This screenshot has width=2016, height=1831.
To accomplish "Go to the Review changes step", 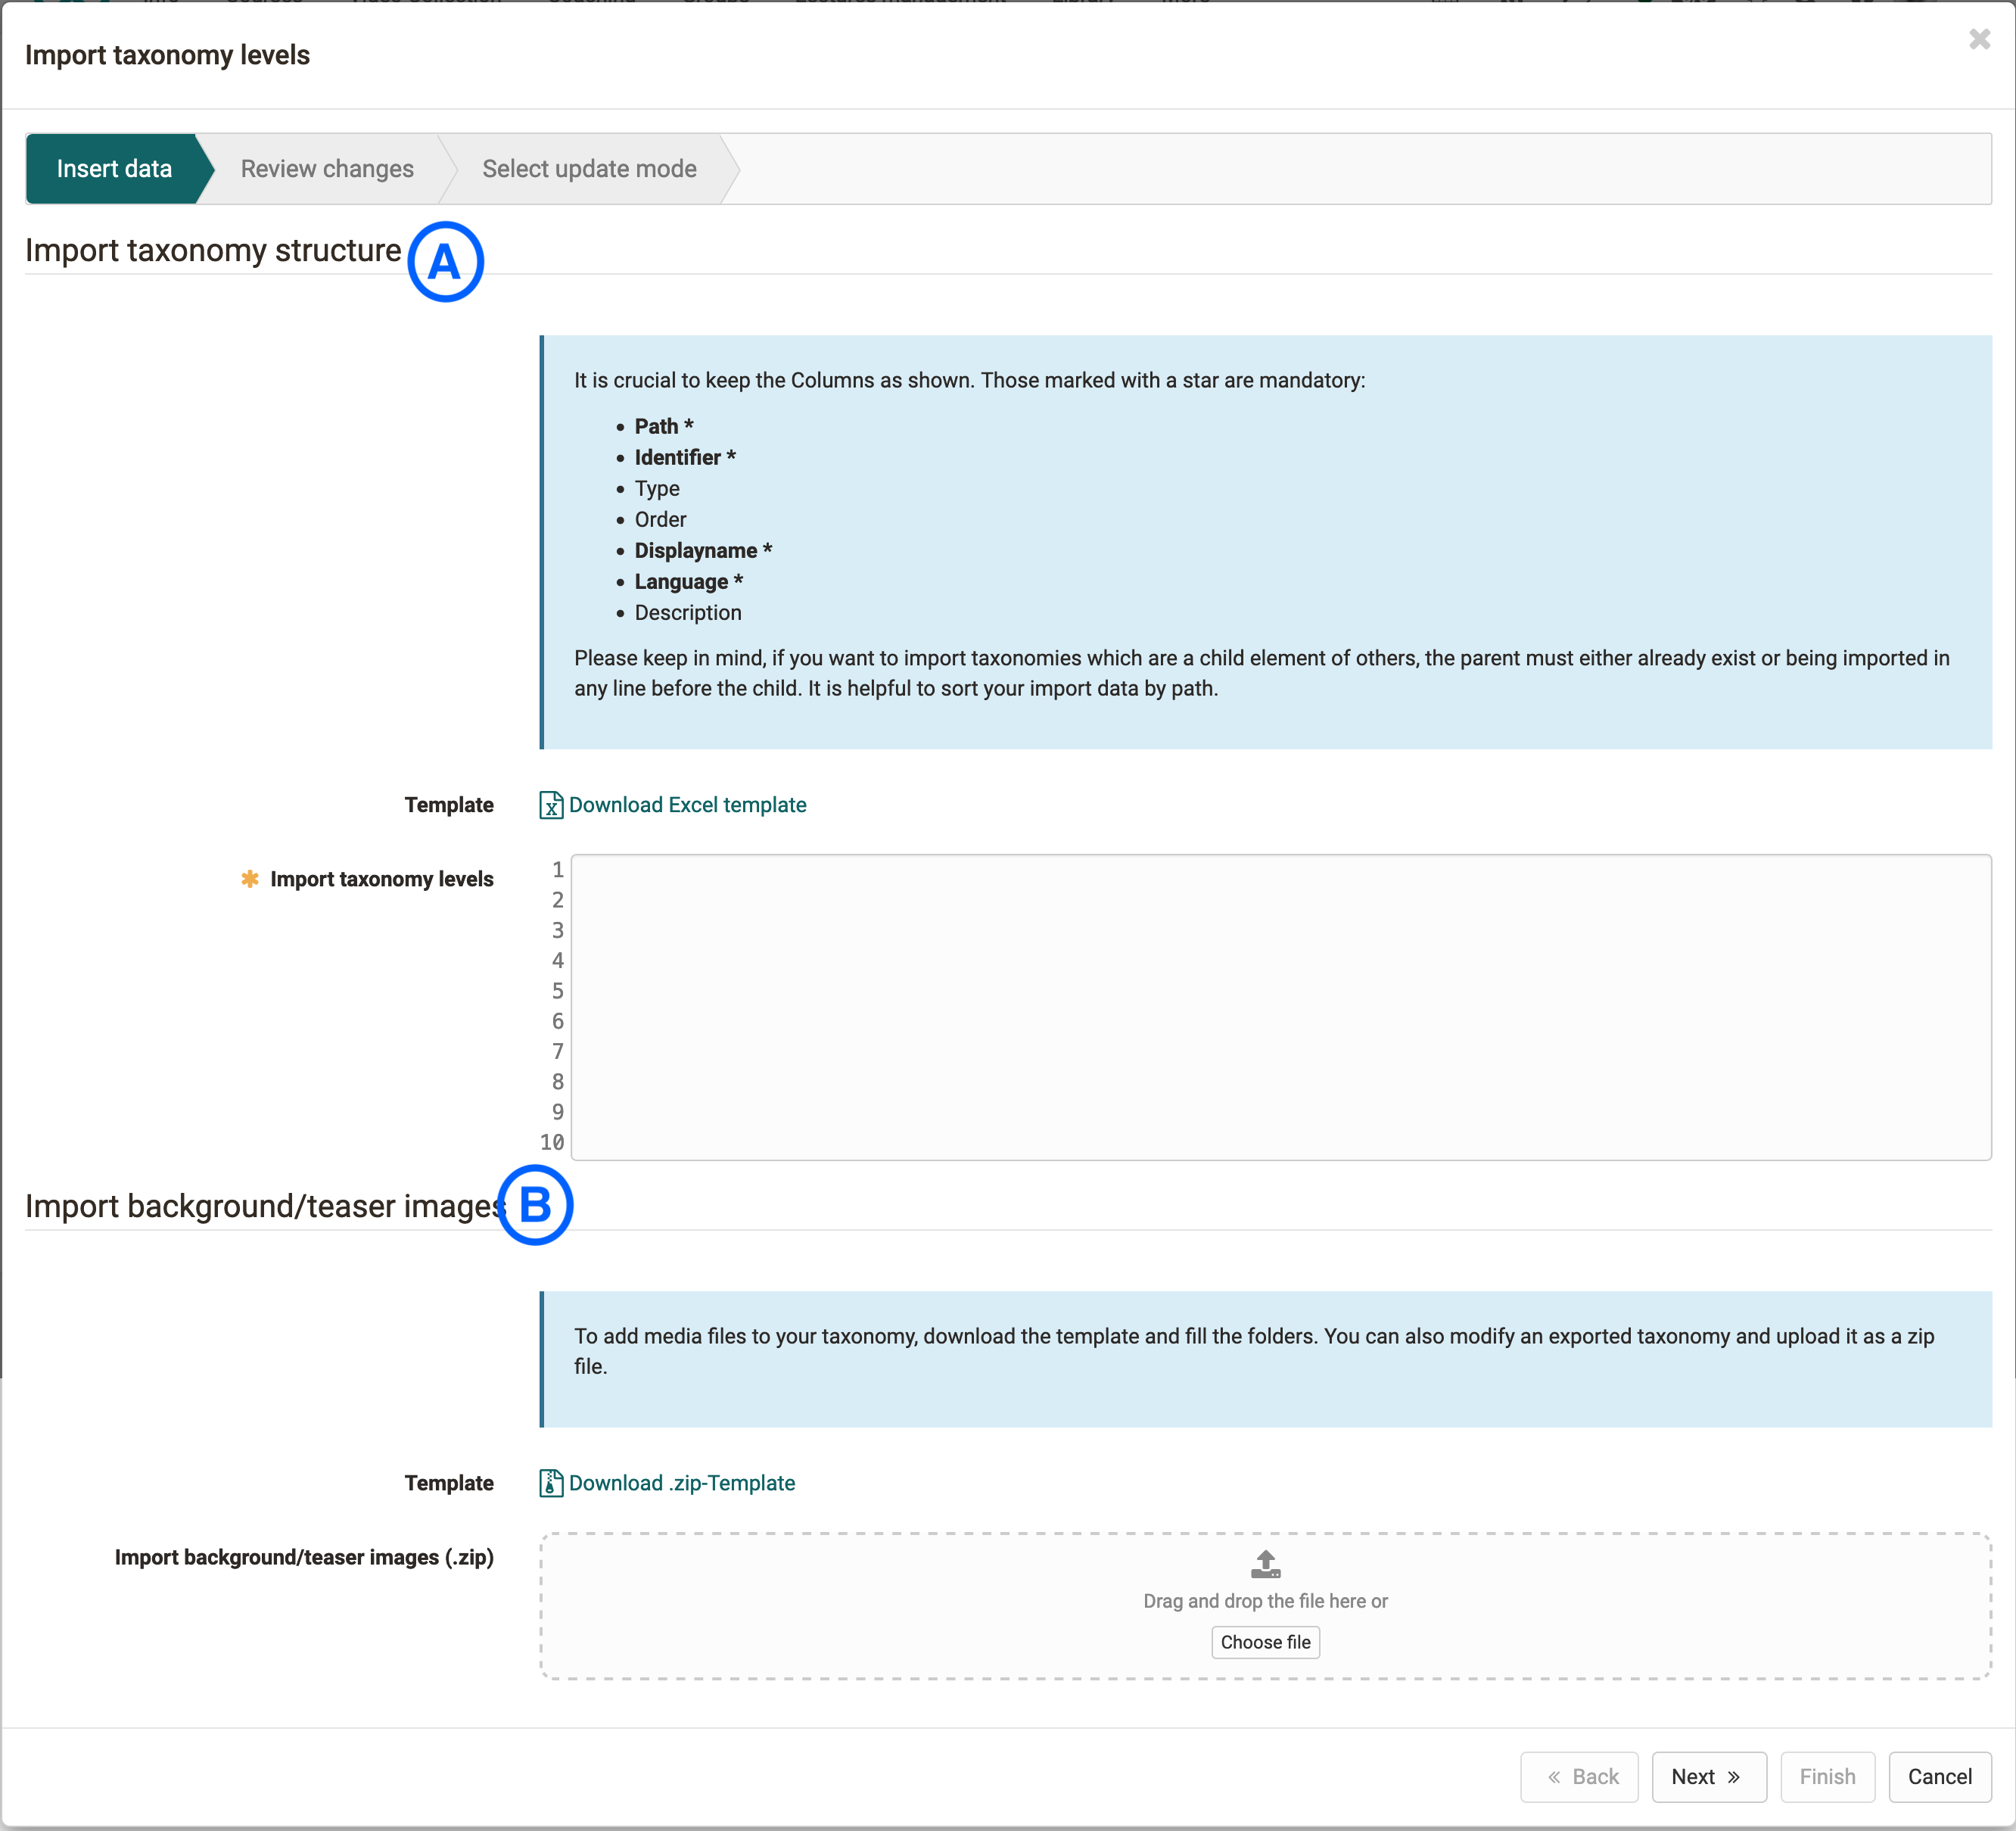I will pos(327,169).
